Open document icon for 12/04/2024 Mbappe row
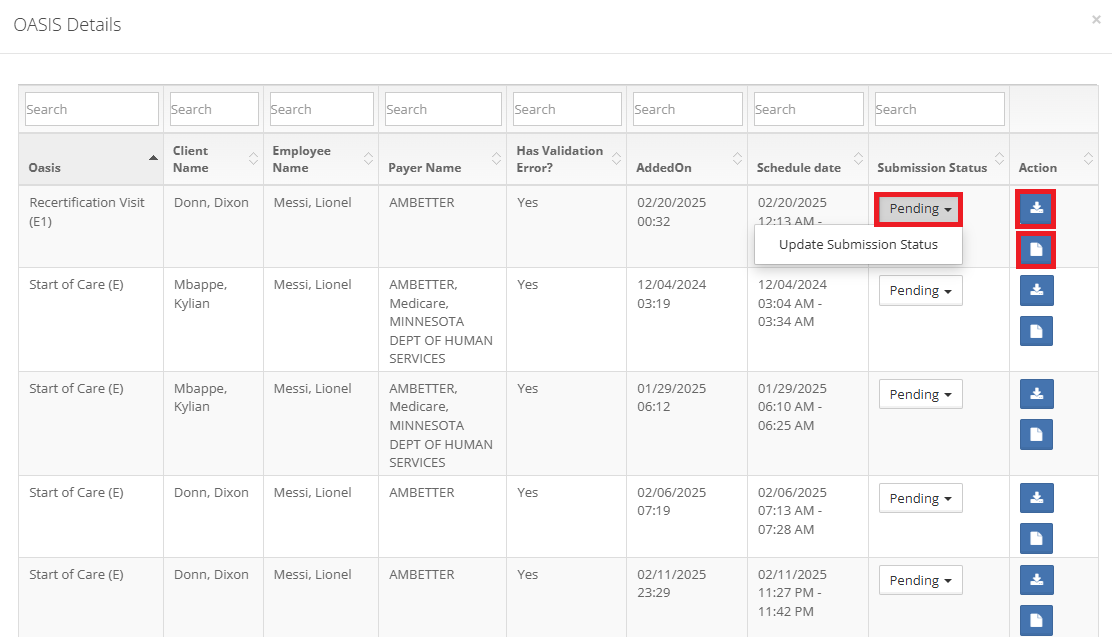The height and width of the screenshot is (637, 1112). tap(1036, 331)
